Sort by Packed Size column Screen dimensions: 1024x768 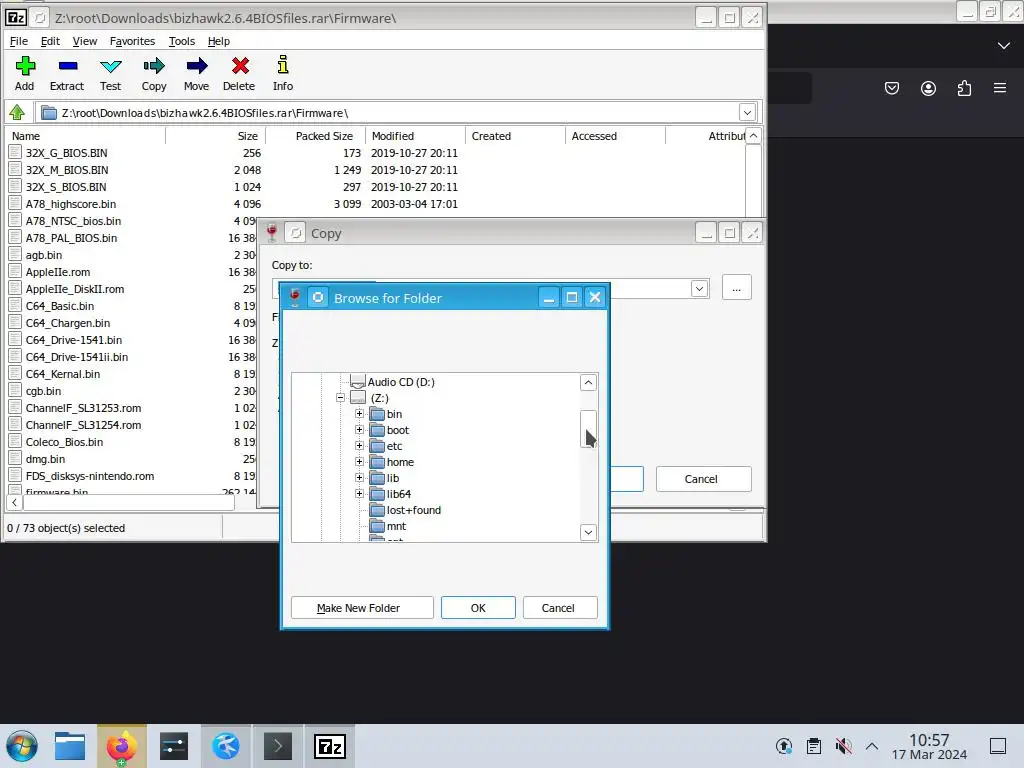click(315, 136)
